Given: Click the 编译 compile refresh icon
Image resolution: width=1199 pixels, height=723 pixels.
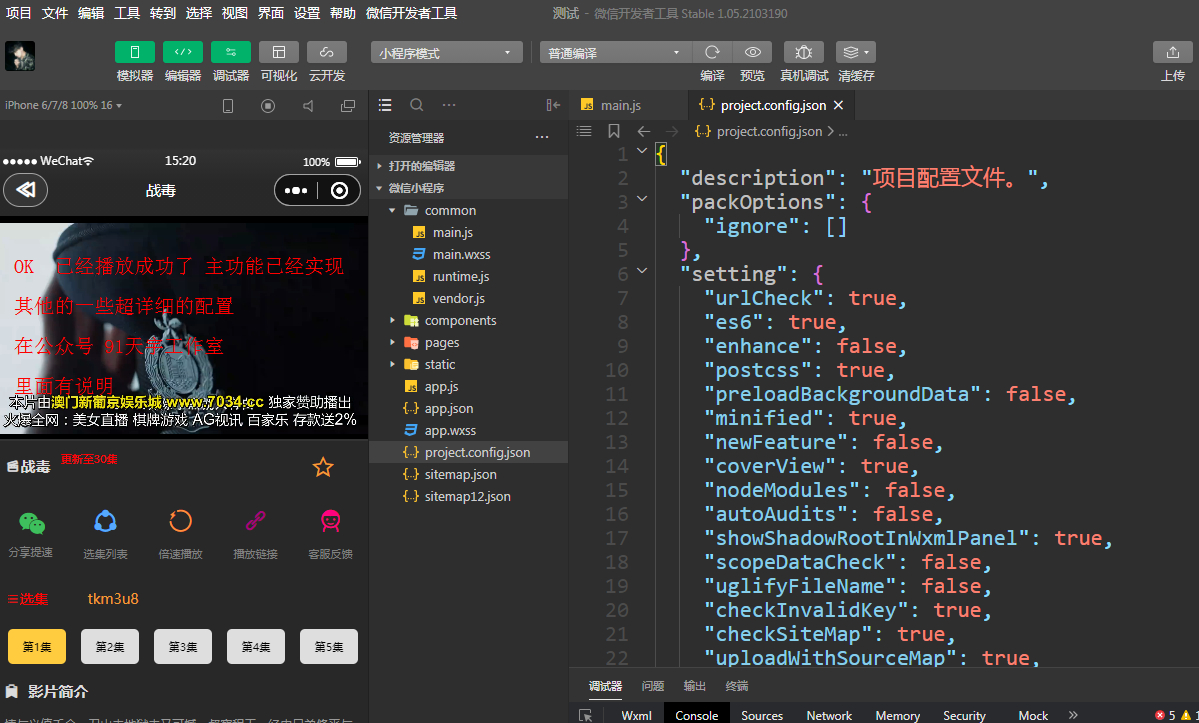Looking at the screenshot, I should click(x=712, y=52).
